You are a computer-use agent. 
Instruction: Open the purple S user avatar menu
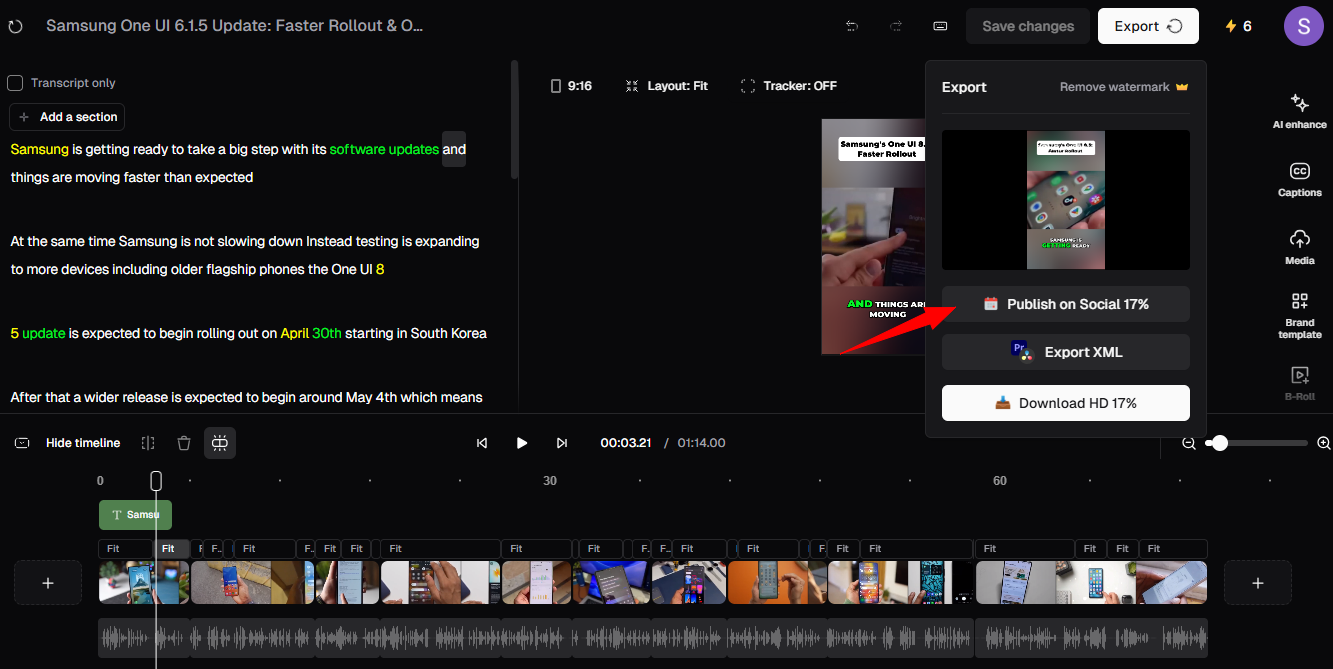click(1304, 26)
